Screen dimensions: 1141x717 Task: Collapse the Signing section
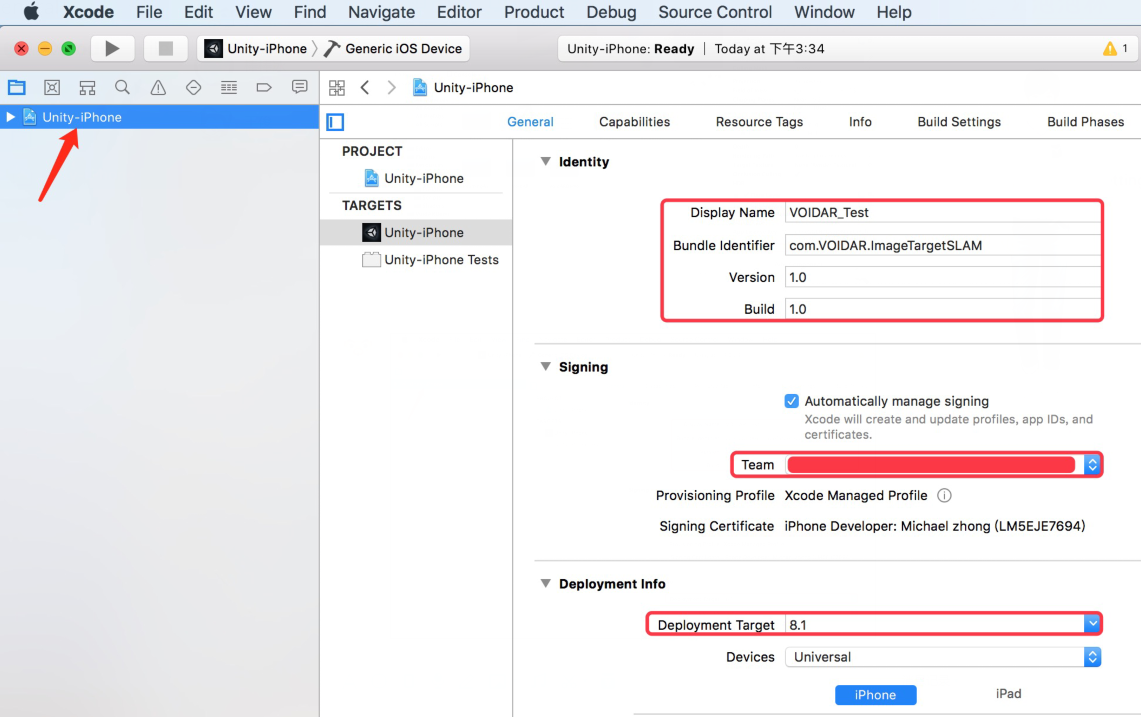545,367
